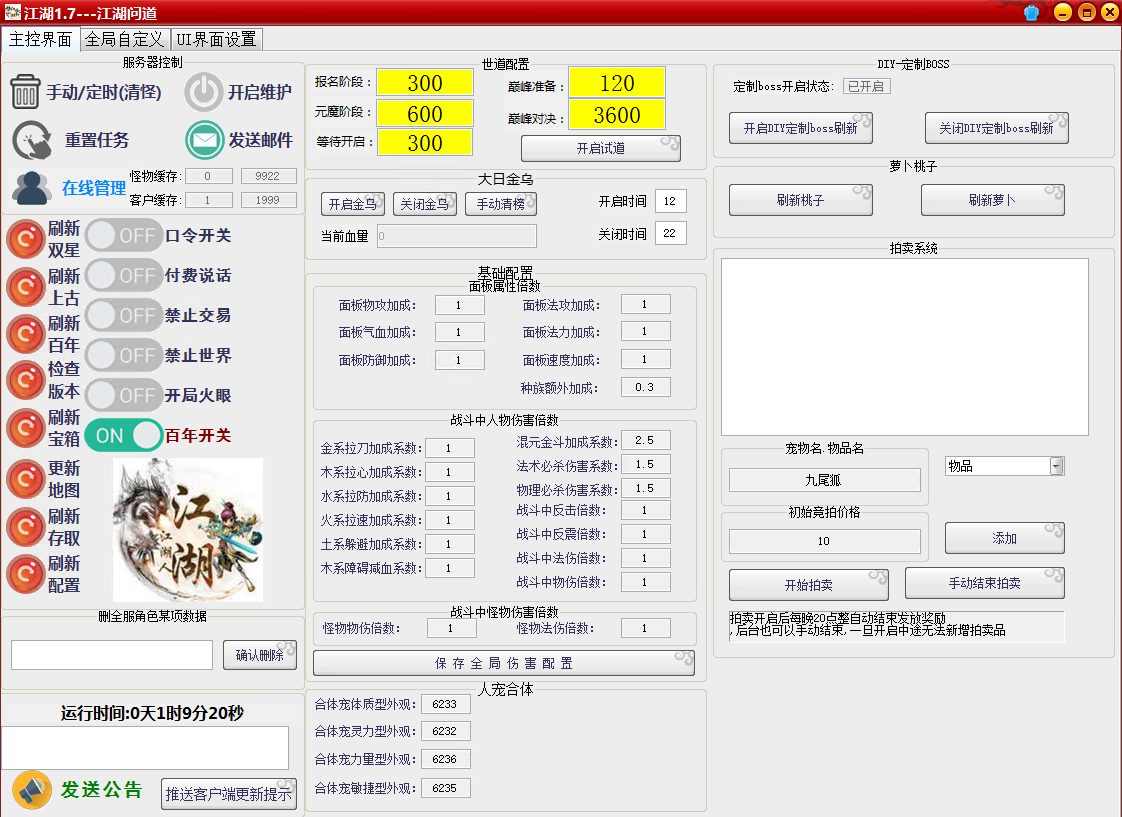This screenshot has height=817, width=1122.
Task: Click the 开始拍卖 button
Action: click(x=808, y=585)
